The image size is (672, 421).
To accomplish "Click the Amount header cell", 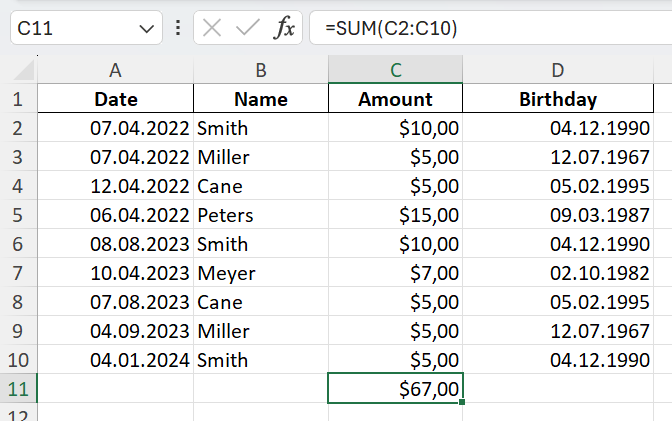I will [396, 99].
